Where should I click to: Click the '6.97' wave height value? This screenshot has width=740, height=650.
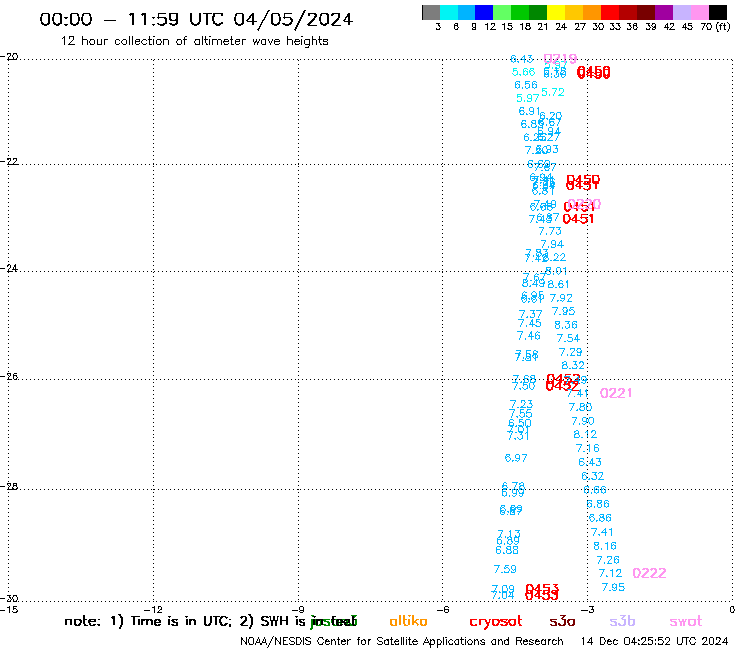(x=516, y=457)
